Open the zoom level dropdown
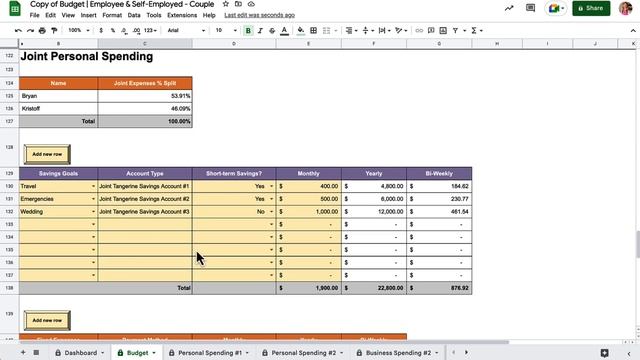640x360 pixels. [78, 31]
